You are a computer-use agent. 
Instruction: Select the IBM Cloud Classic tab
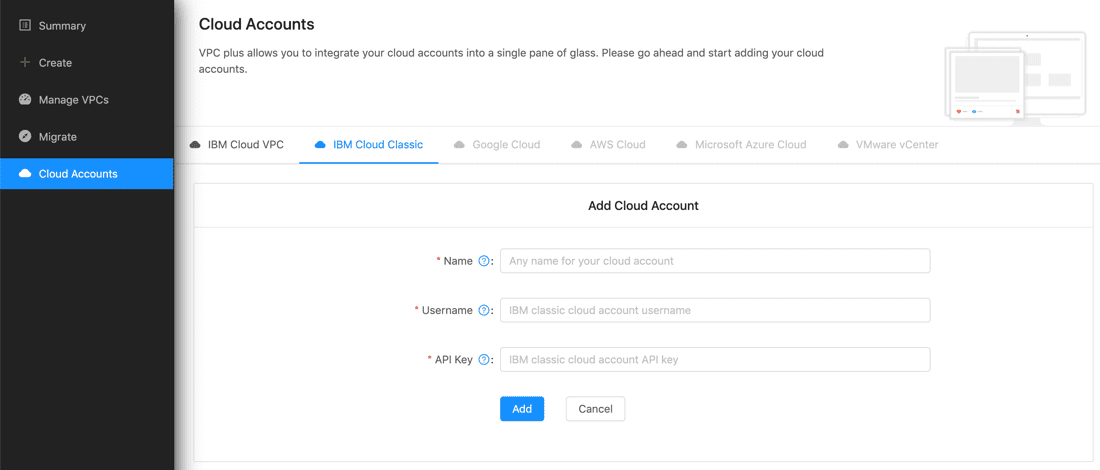(x=369, y=145)
